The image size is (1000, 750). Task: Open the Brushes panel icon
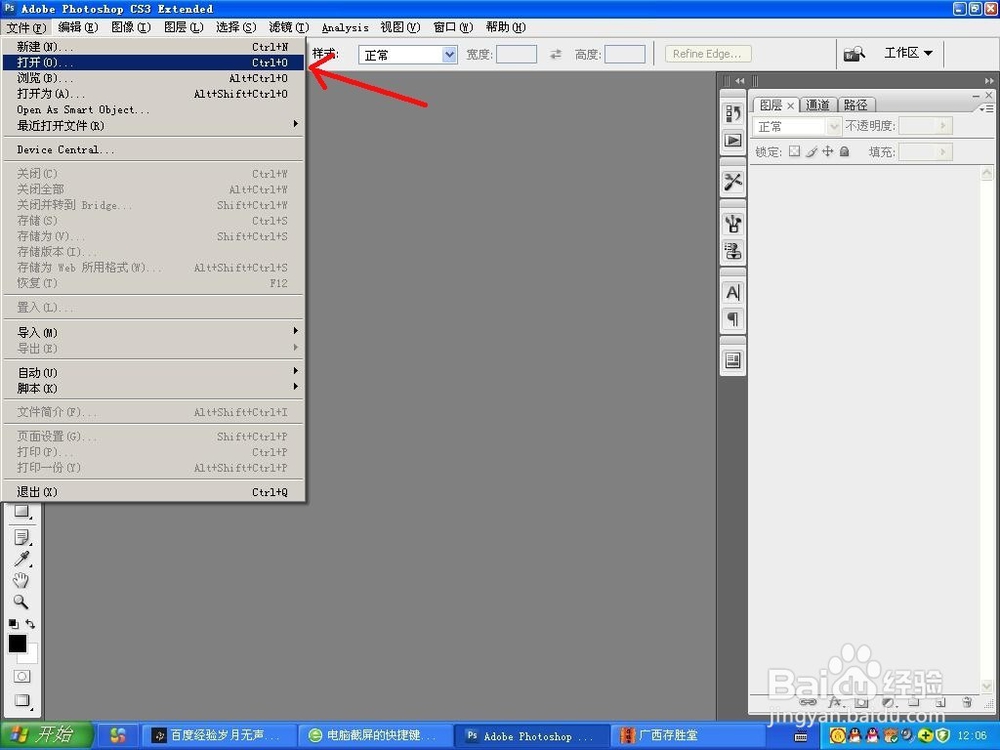[733, 224]
